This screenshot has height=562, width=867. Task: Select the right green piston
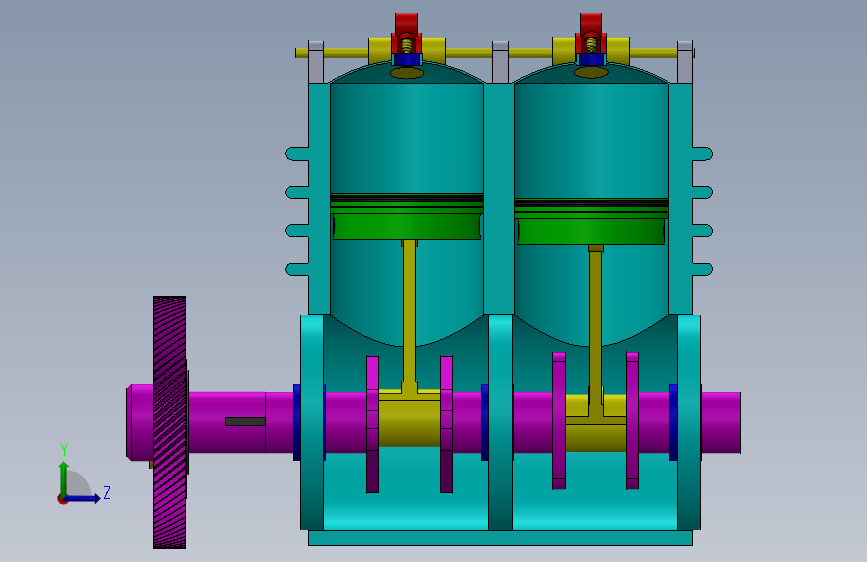(x=591, y=222)
